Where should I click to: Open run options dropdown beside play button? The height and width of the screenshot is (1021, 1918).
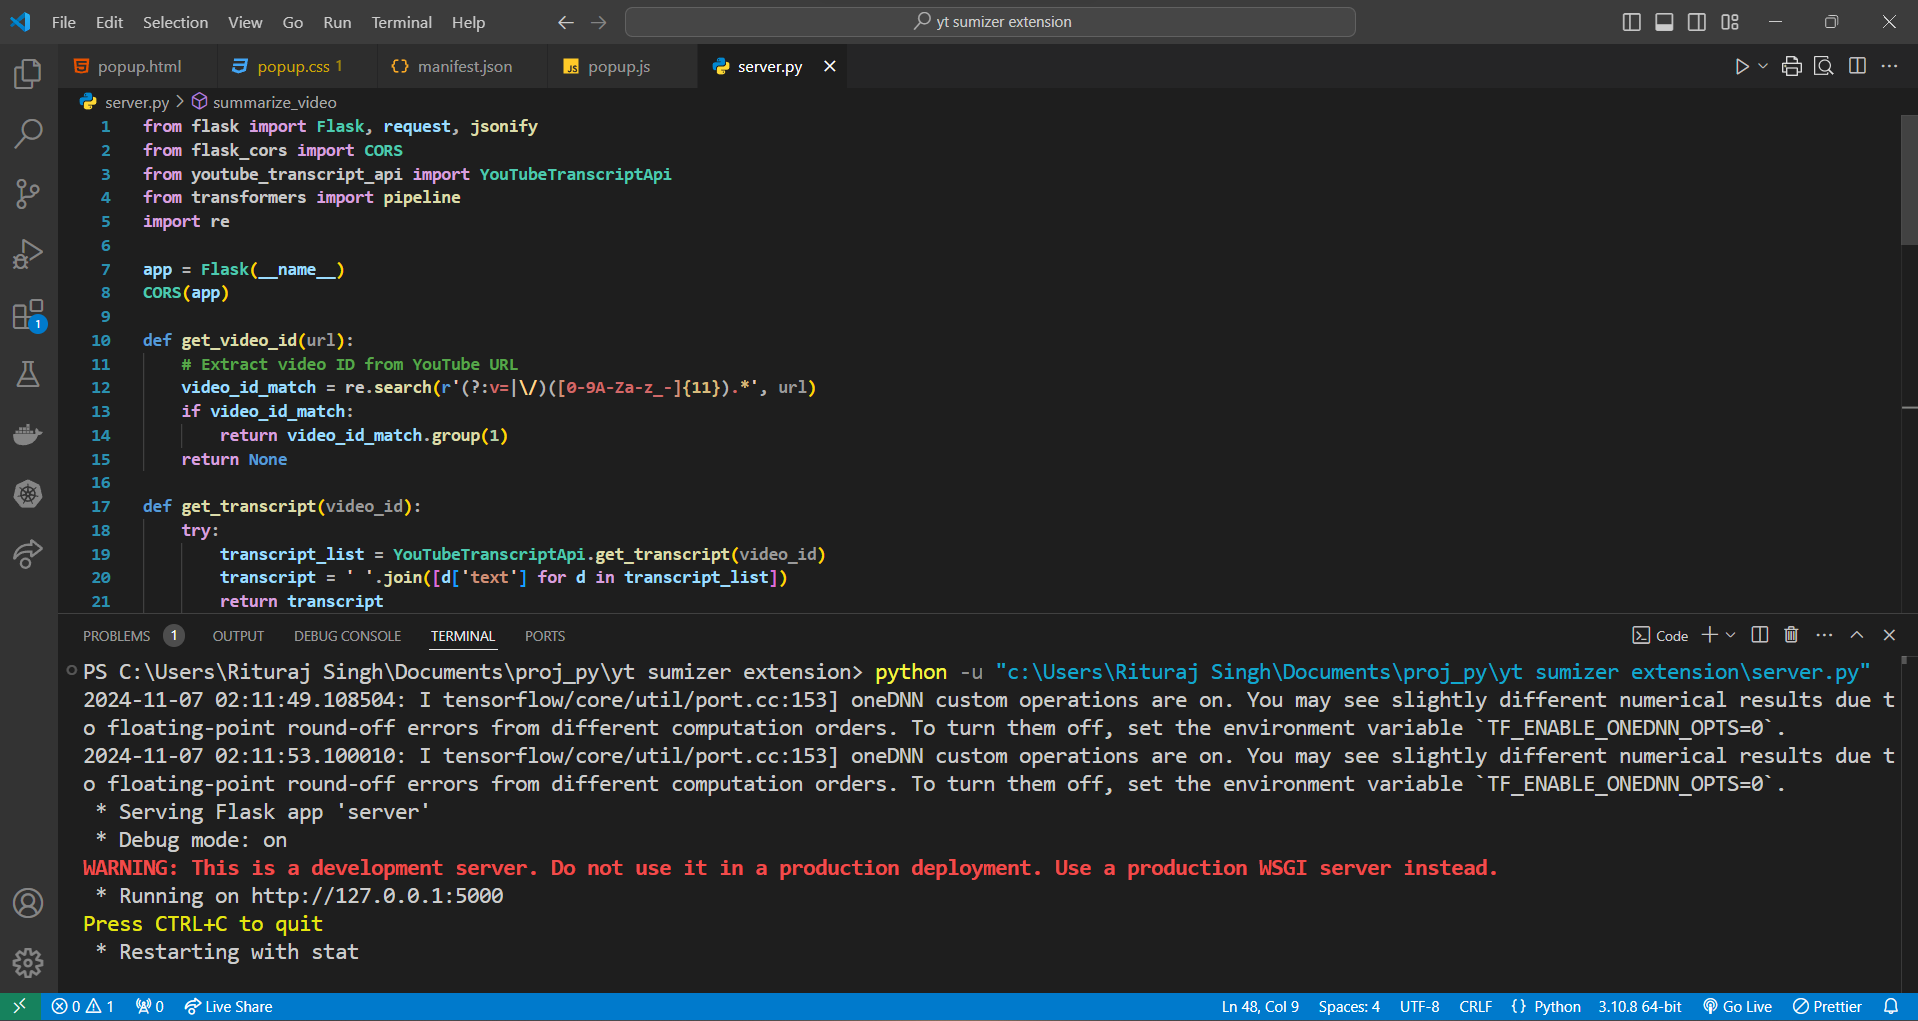[1763, 66]
